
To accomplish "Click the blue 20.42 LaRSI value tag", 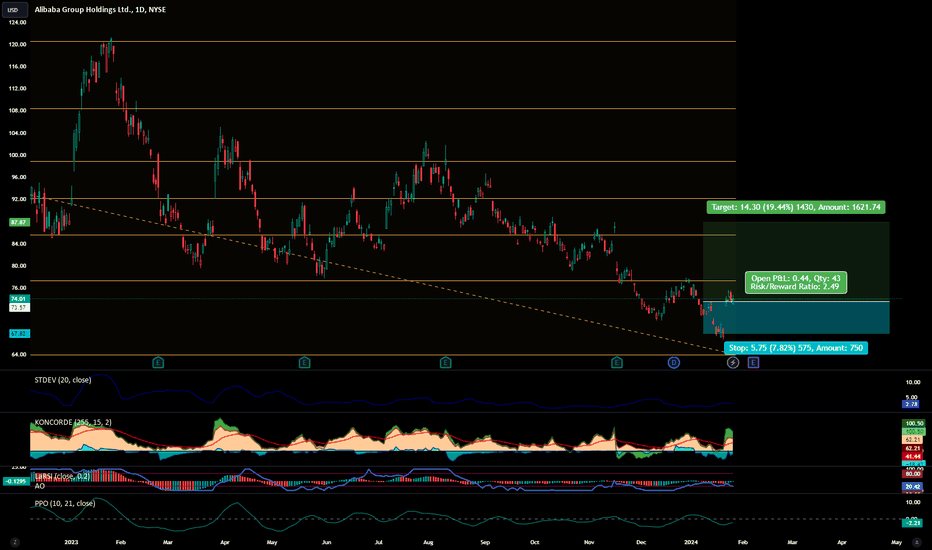I will point(912,486).
